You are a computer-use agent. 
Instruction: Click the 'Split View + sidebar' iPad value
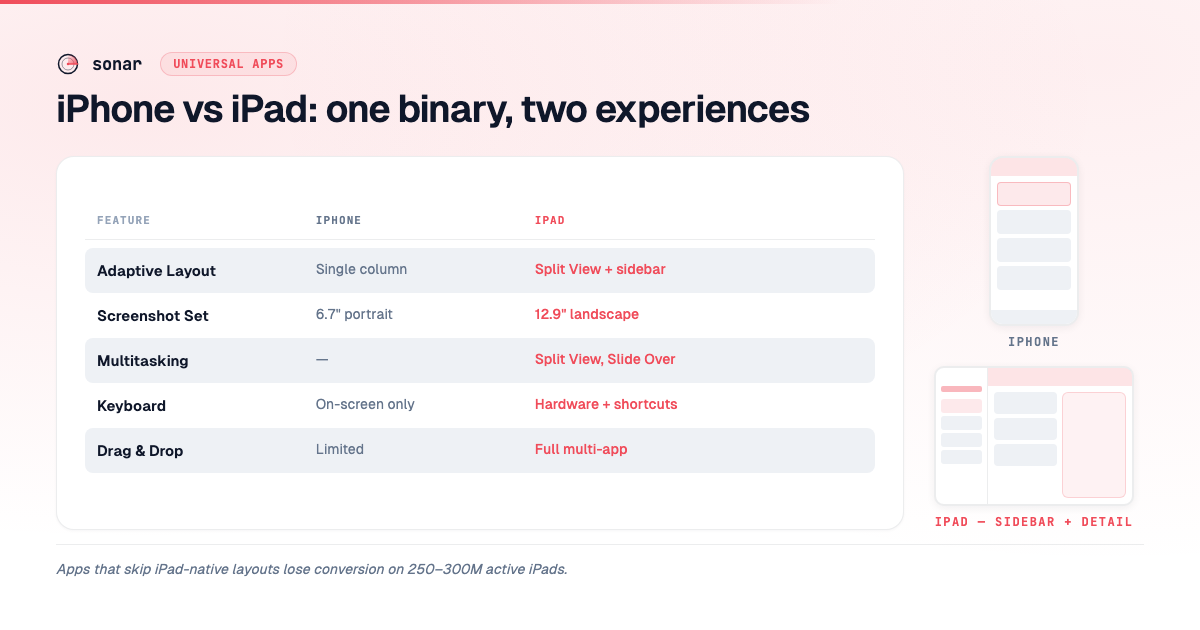(600, 270)
